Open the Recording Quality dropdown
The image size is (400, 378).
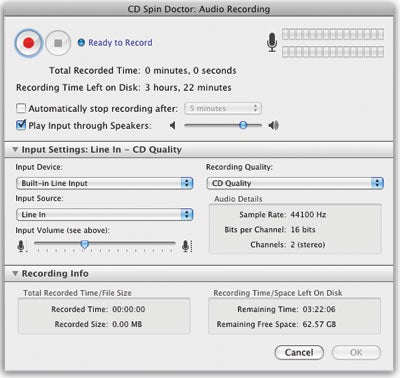tap(295, 183)
